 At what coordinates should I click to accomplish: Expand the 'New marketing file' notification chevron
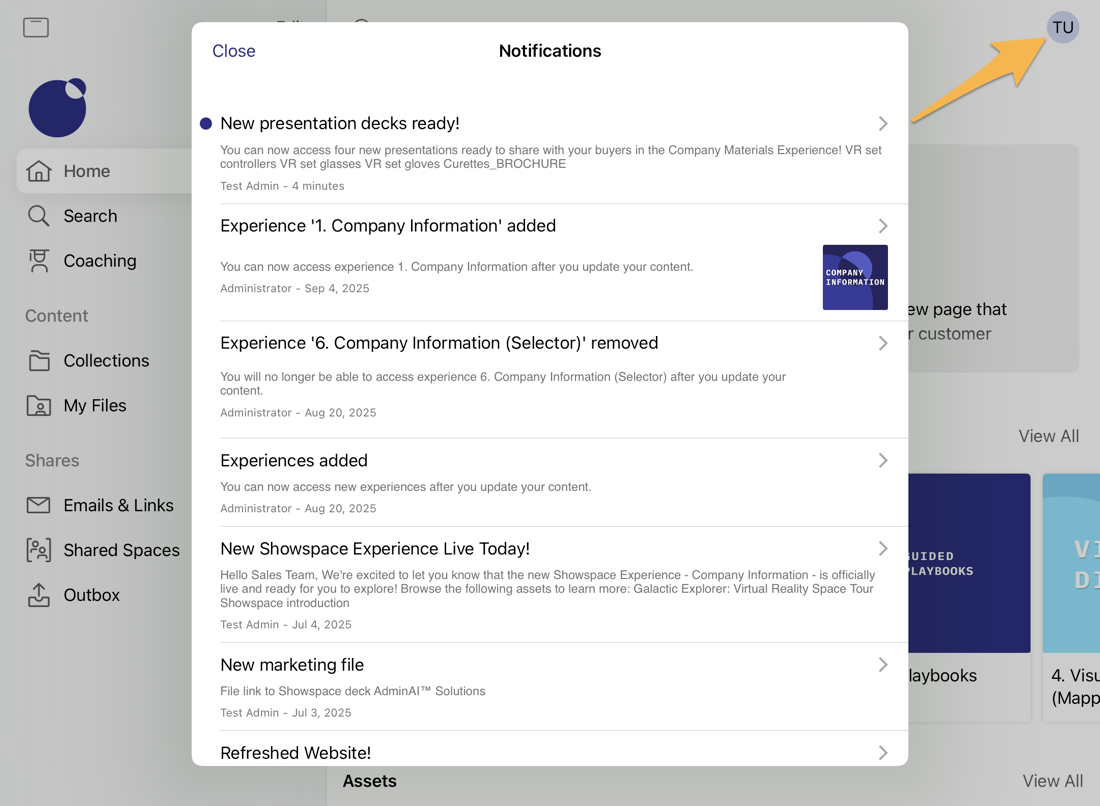[883, 663]
